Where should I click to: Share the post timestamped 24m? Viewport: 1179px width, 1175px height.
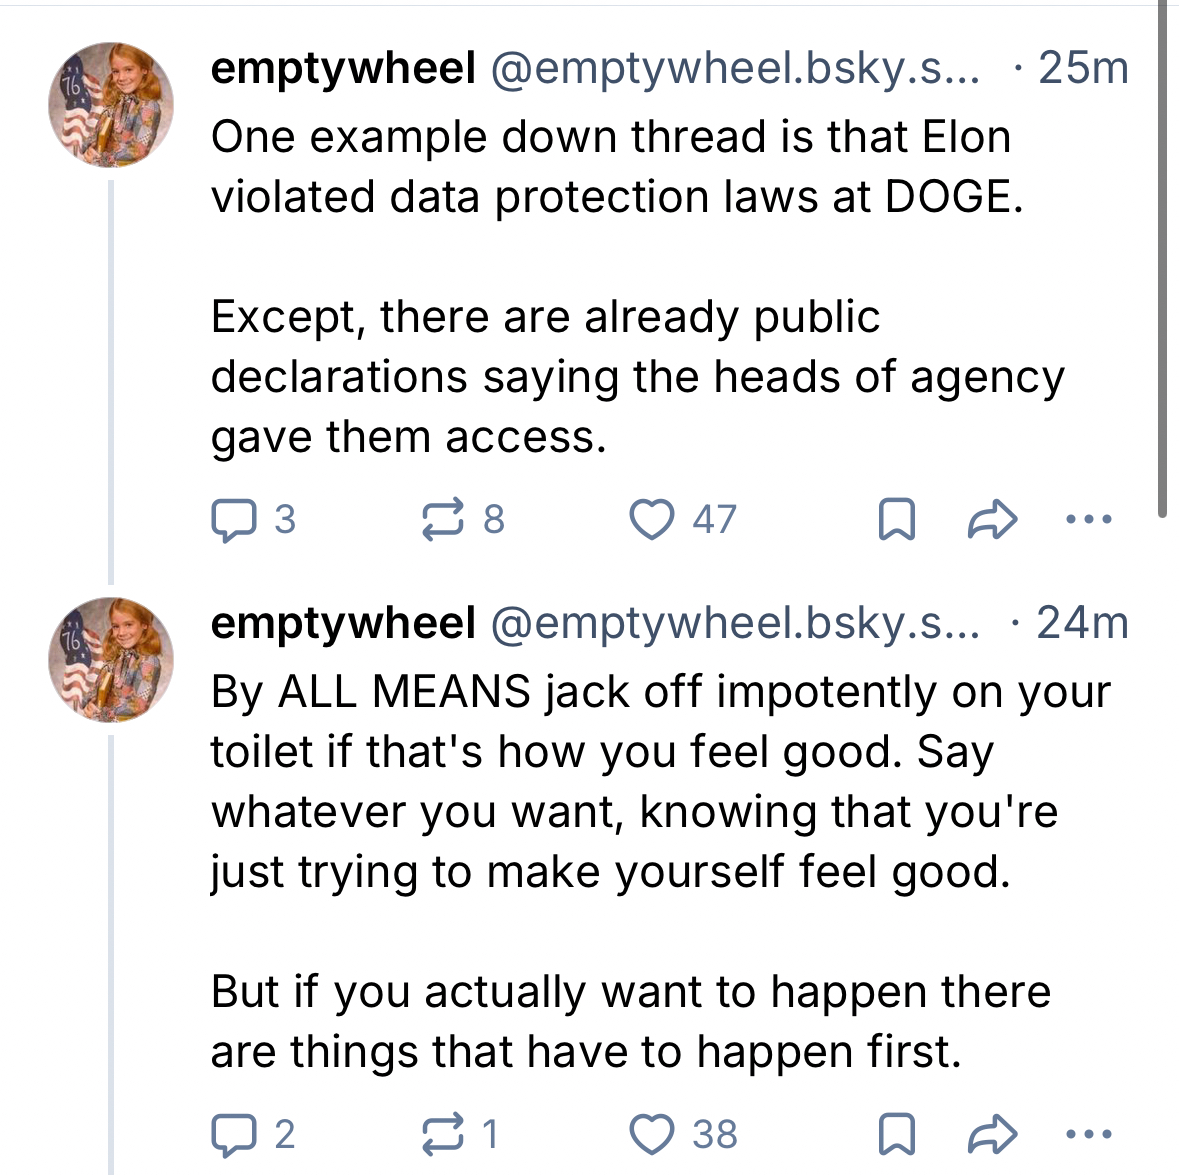point(993,1135)
